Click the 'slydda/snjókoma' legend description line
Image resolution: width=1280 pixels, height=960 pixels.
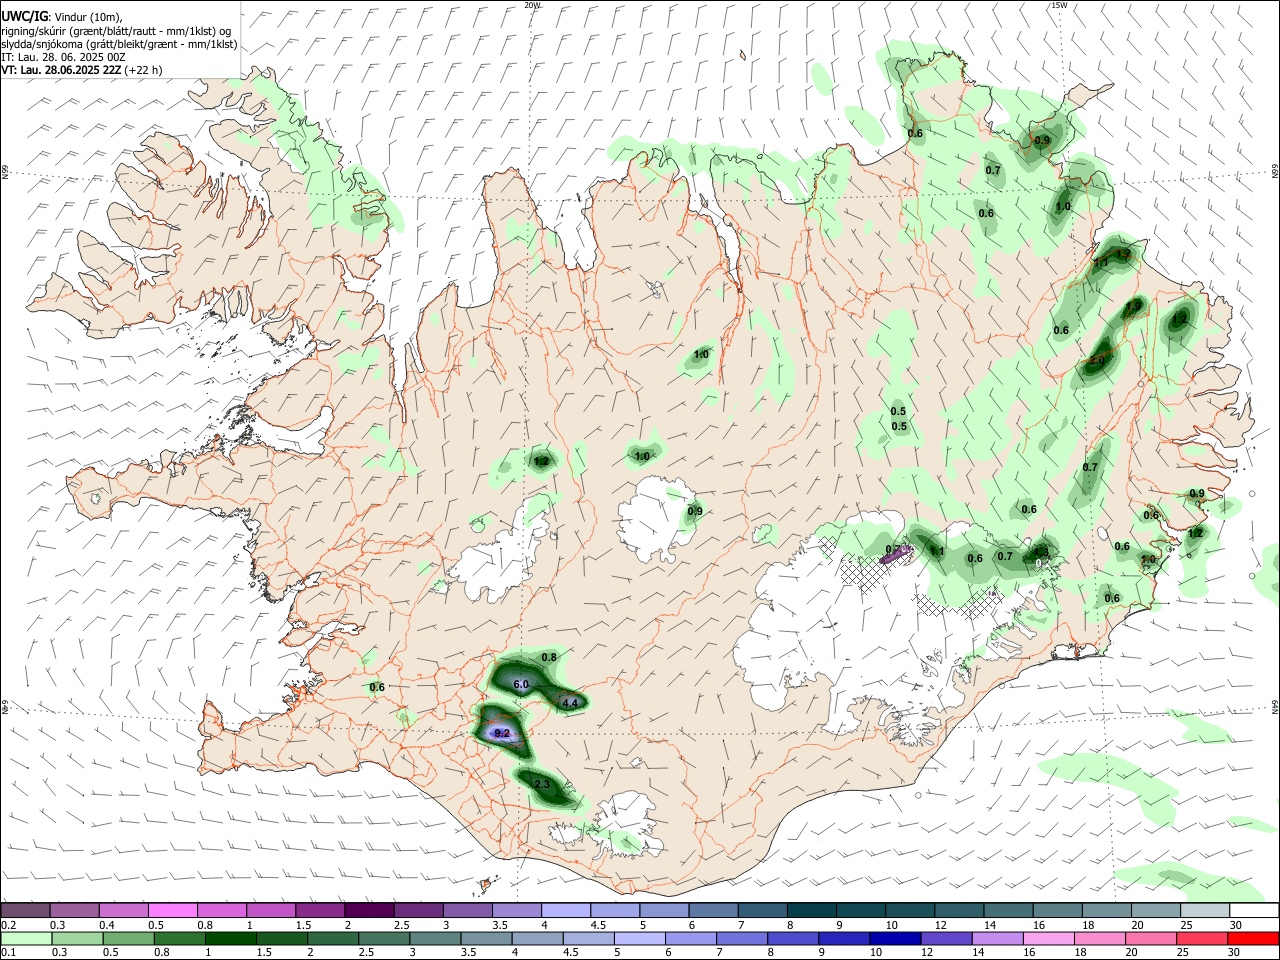click(x=119, y=44)
